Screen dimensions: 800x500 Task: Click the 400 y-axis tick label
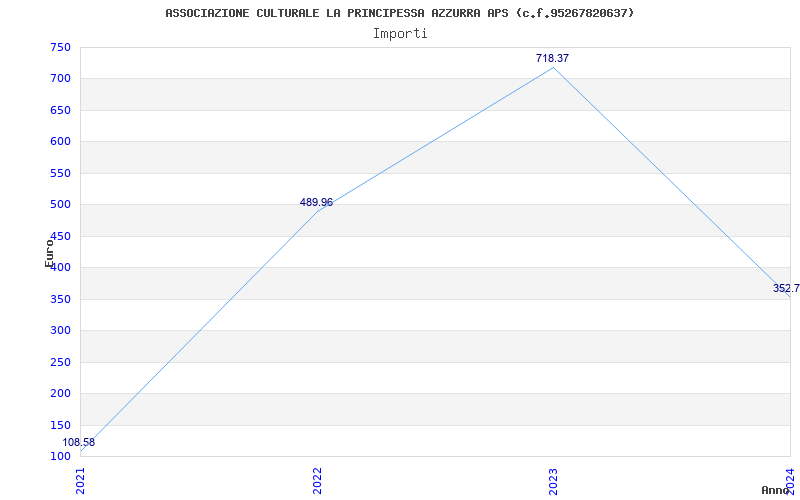tap(60, 267)
